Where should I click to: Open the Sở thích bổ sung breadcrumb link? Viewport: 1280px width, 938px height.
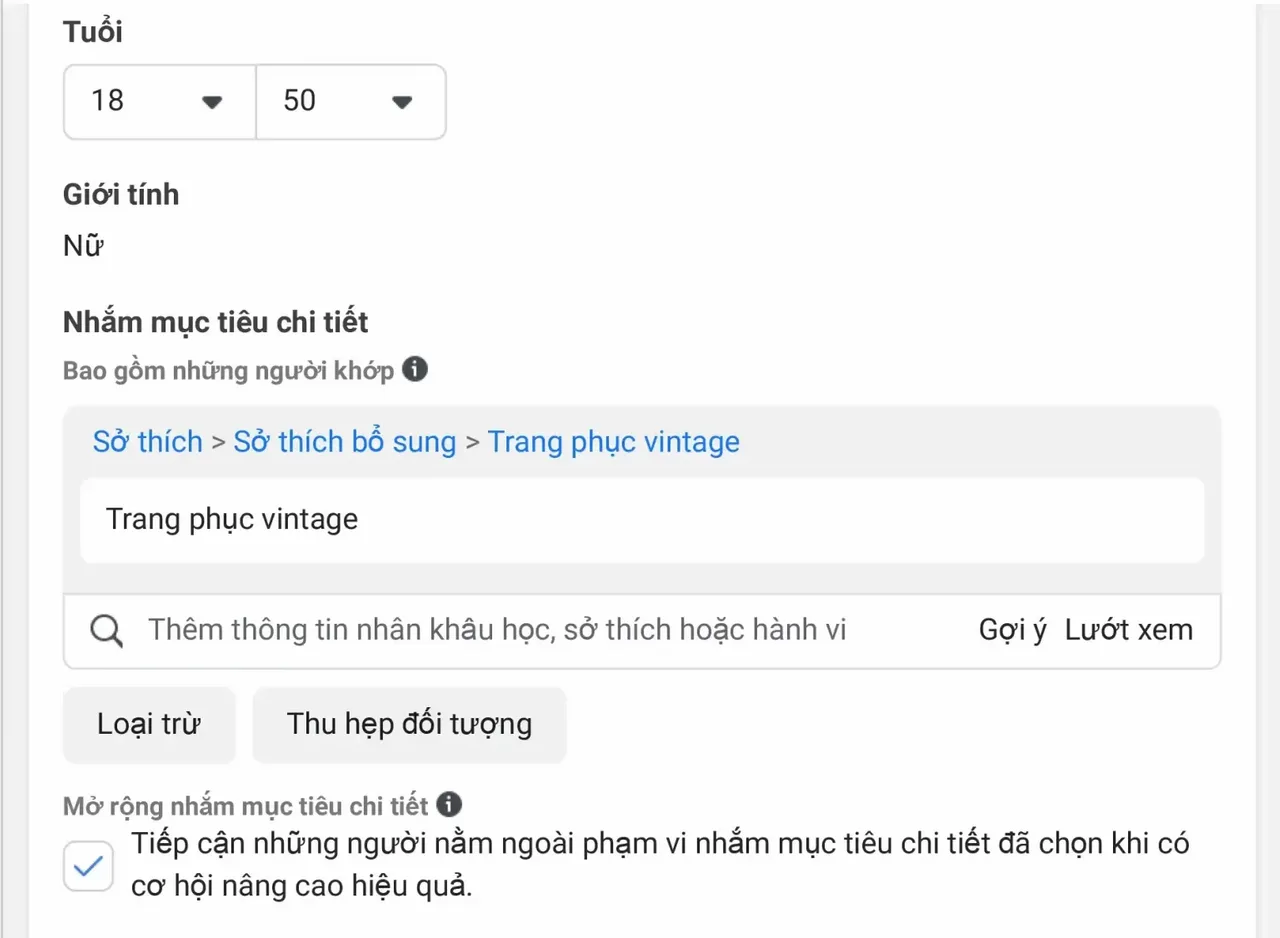click(x=345, y=442)
